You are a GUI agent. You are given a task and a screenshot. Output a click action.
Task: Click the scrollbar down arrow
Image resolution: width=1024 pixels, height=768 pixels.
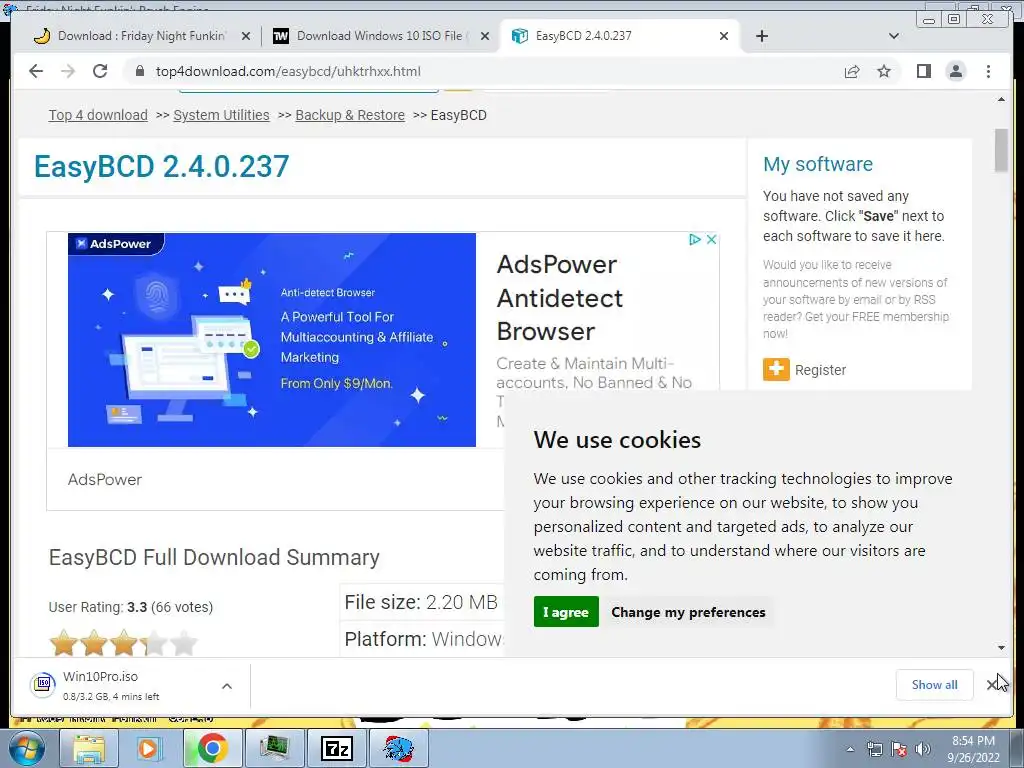point(1001,648)
